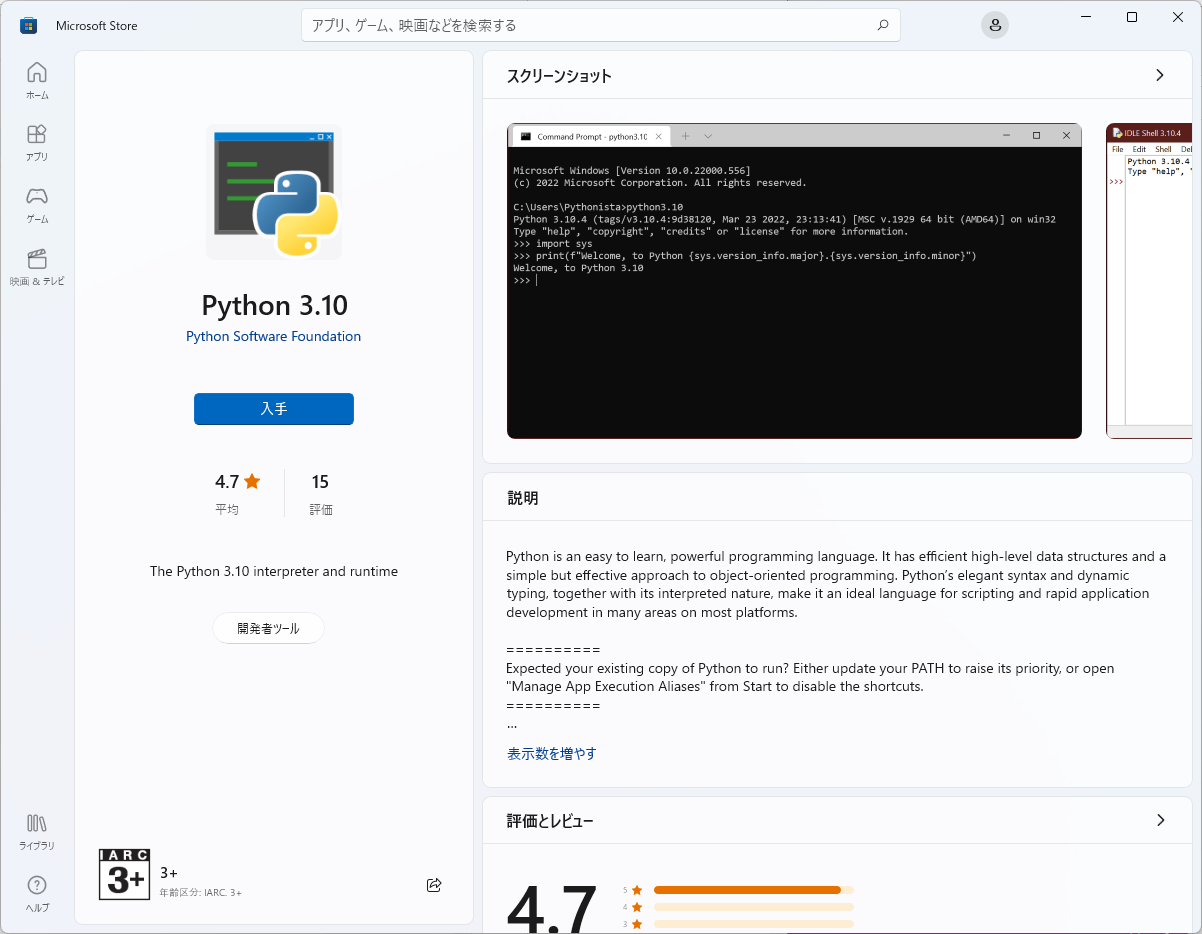Expand ratings and reviews (評価とレビュー) chevron
This screenshot has height=934, width=1202.
1160,820
